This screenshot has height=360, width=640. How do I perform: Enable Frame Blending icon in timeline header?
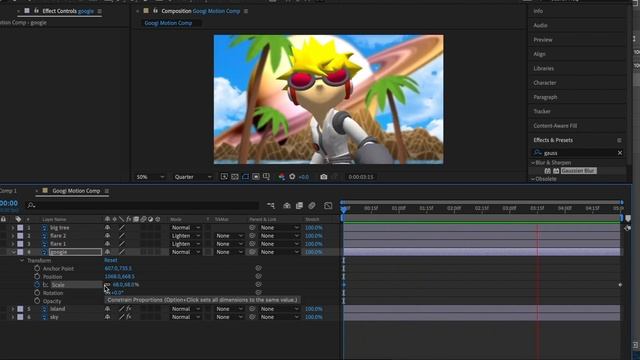point(299,206)
